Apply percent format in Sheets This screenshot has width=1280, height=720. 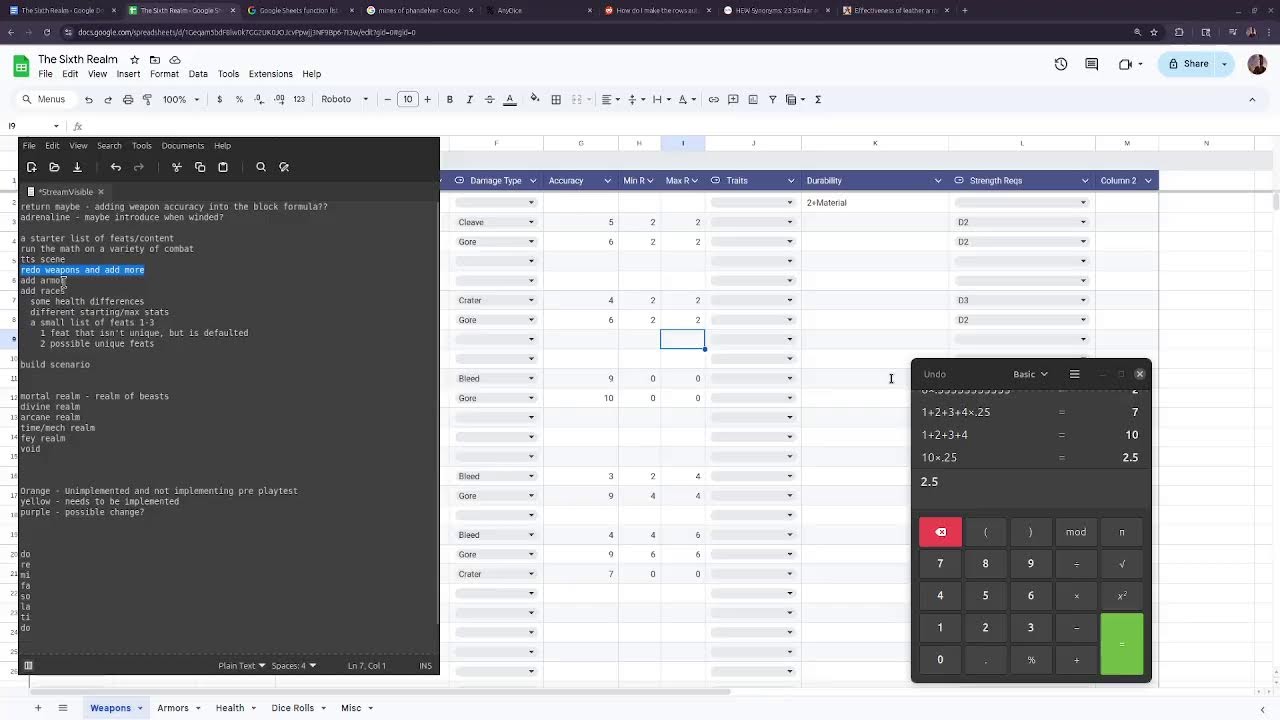click(x=239, y=99)
